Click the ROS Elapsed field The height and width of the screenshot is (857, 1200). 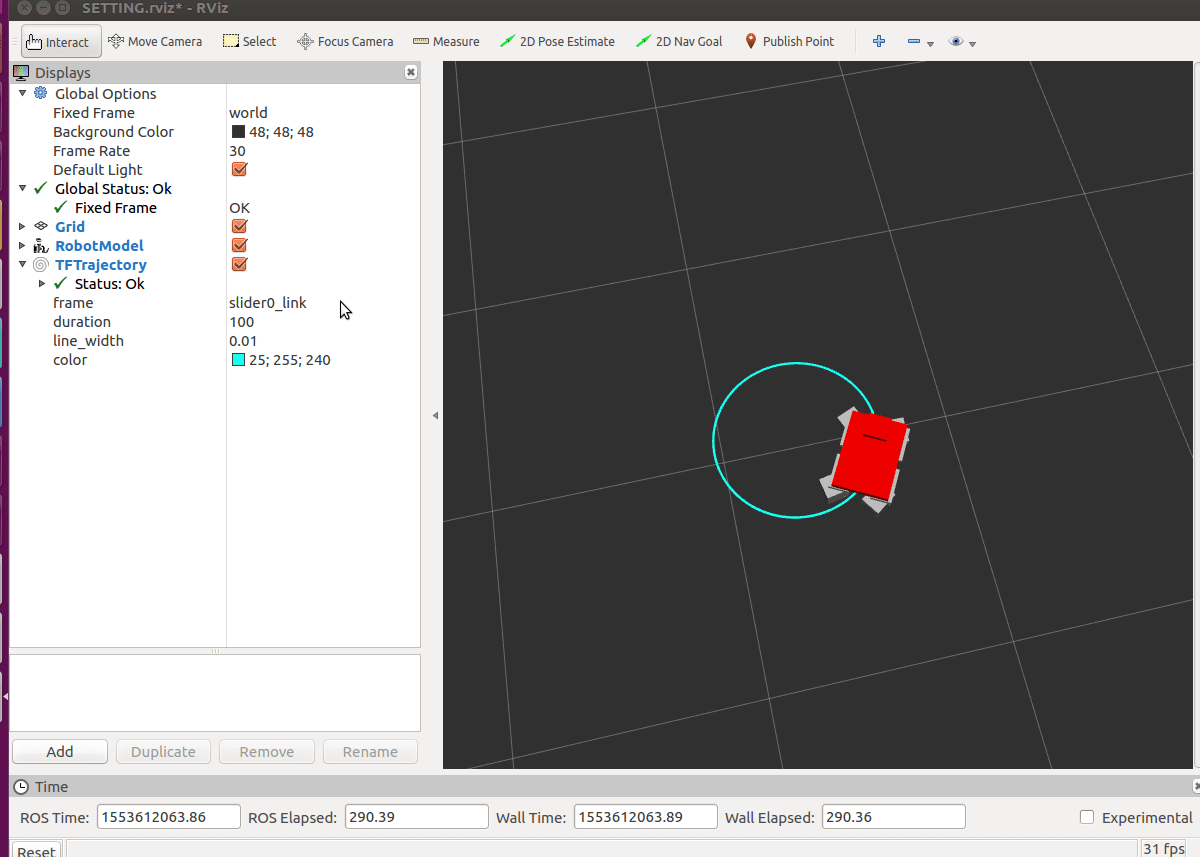[x=417, y=817]
